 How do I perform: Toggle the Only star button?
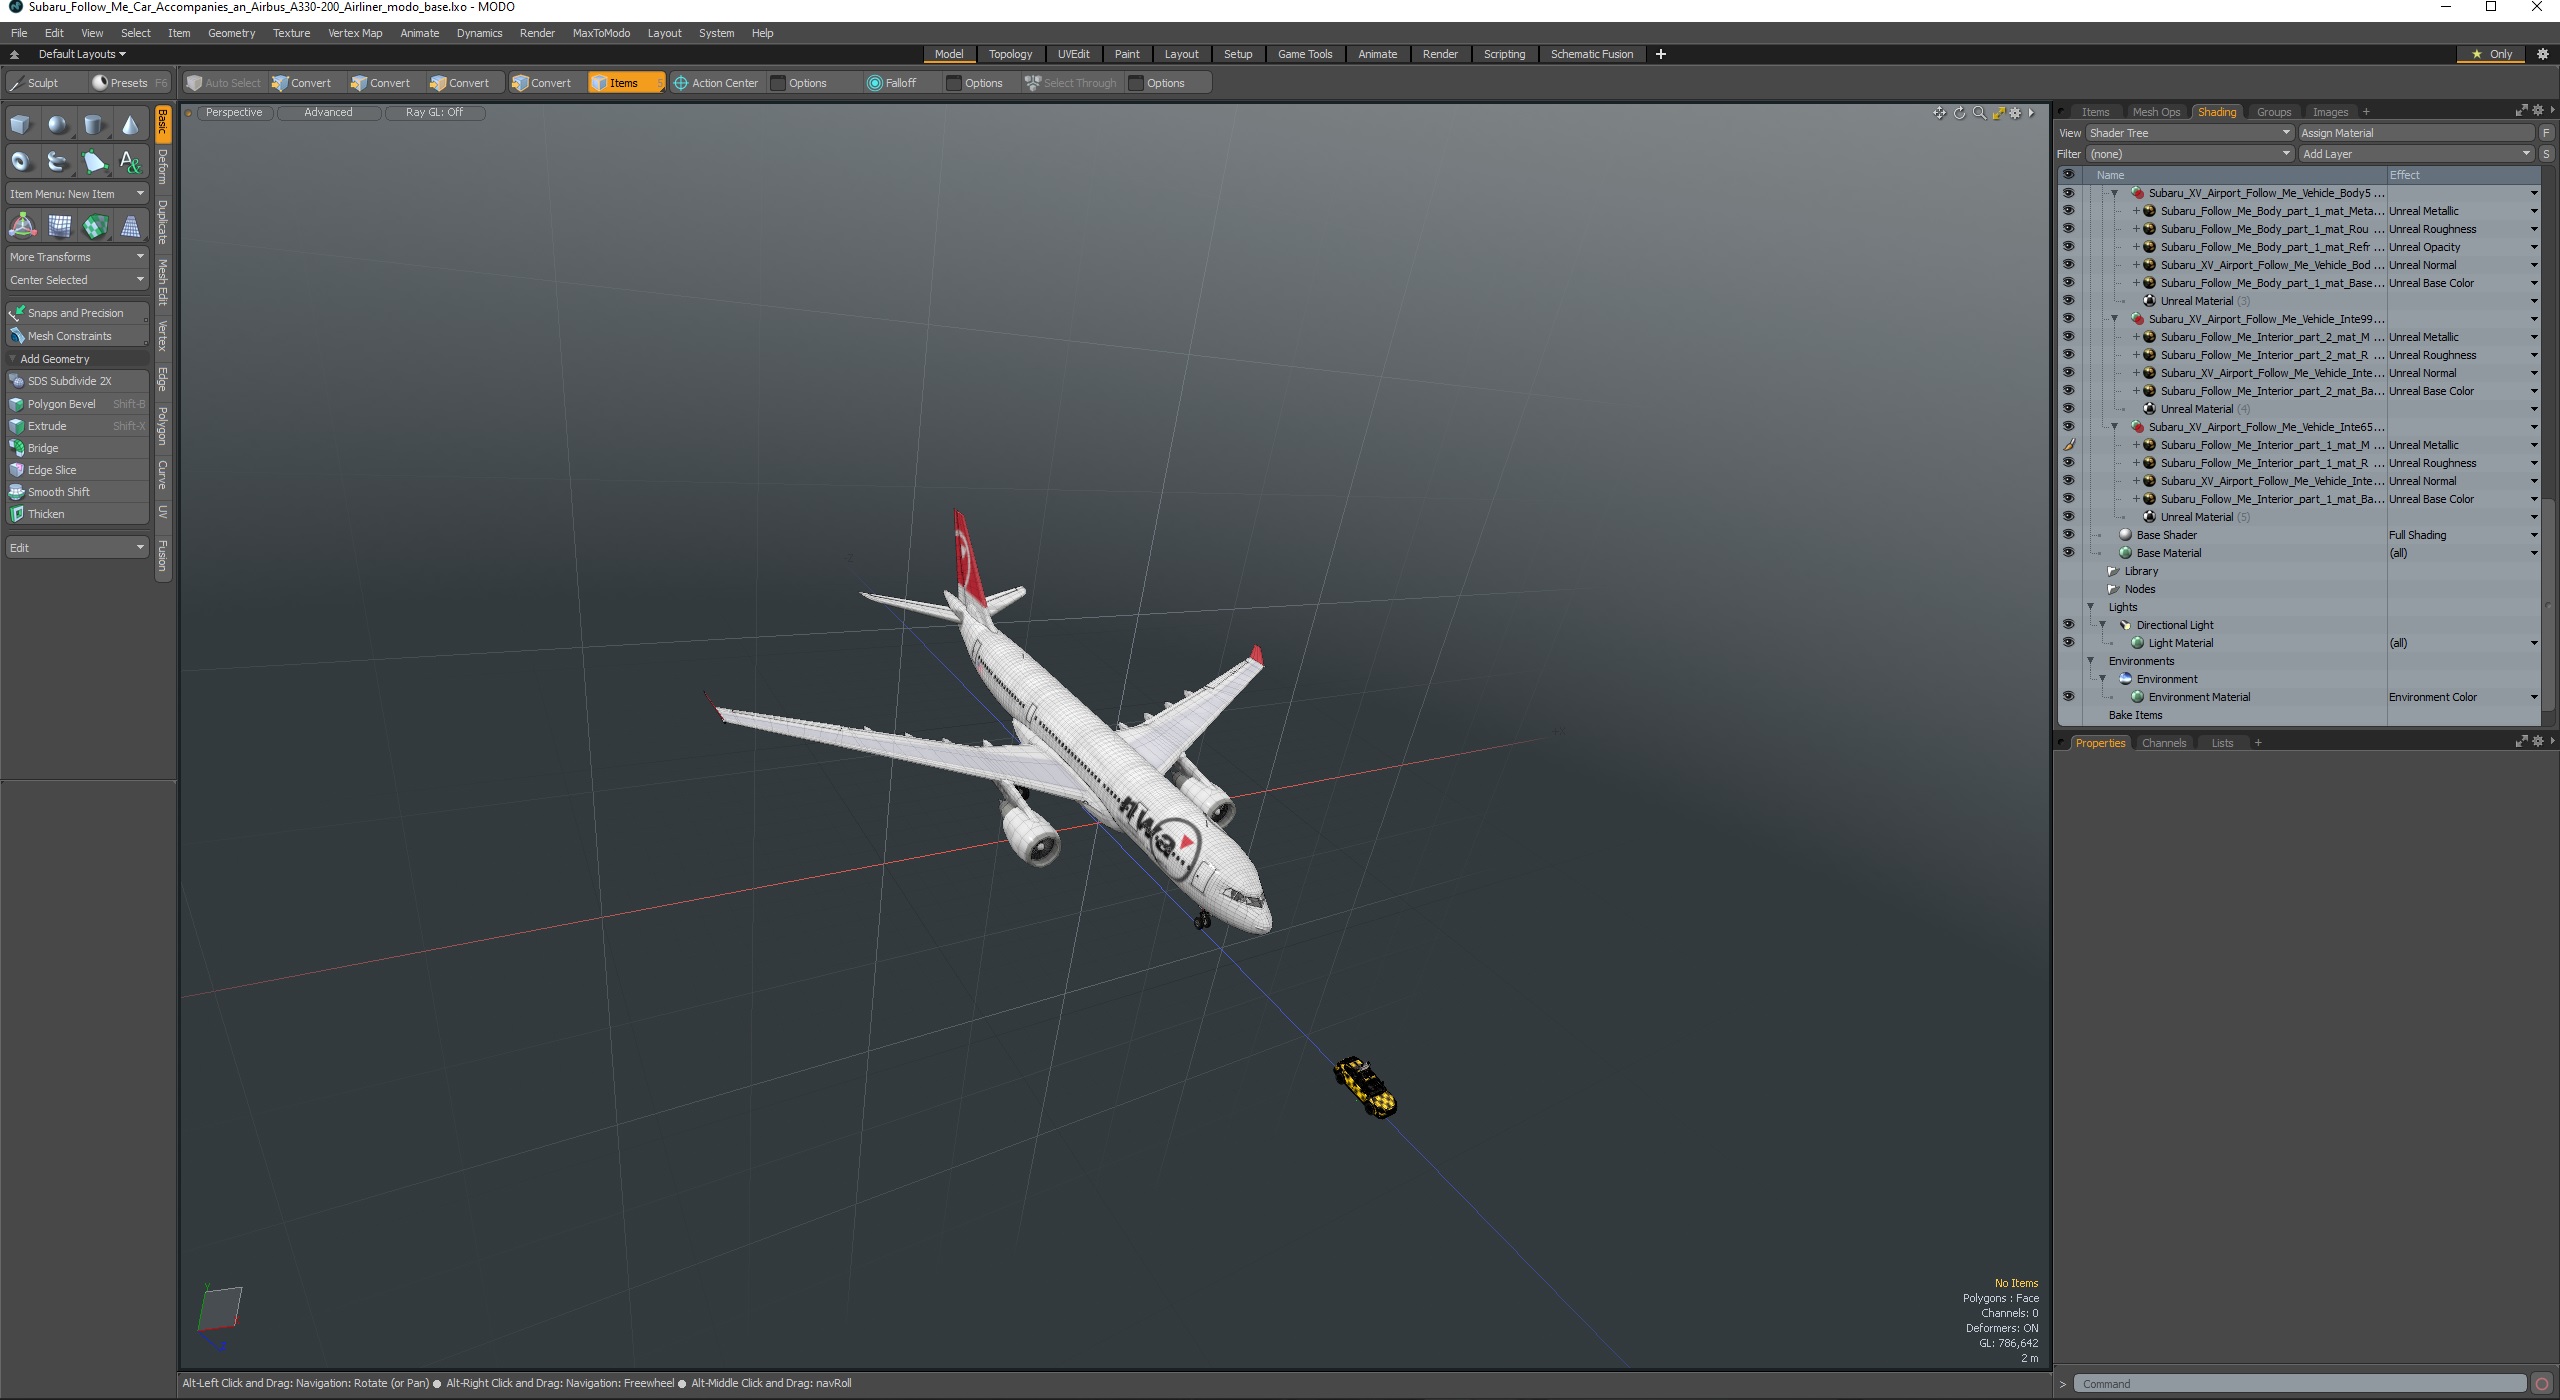click(2493, 54)
